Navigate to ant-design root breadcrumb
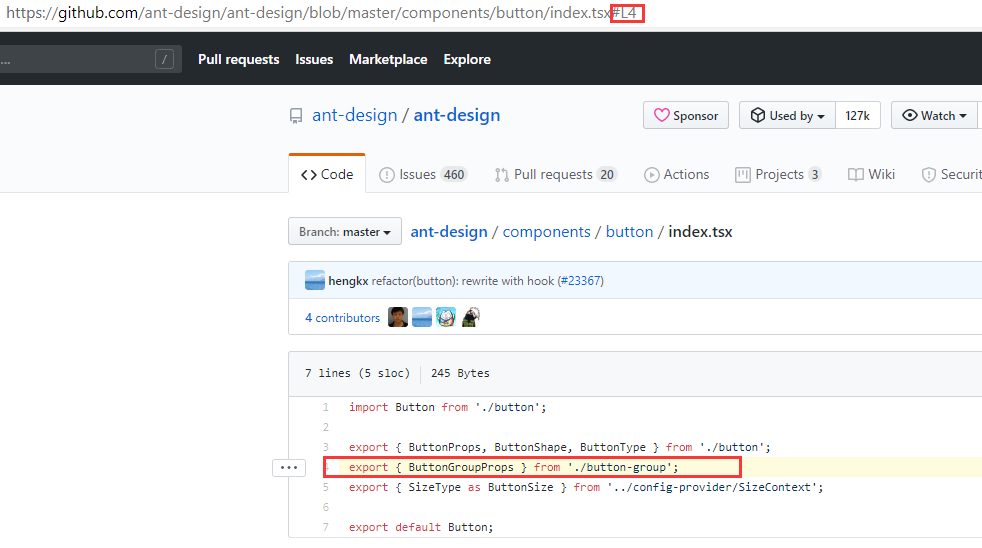This screenshot has height=548, width=982. tap(448, 232)
